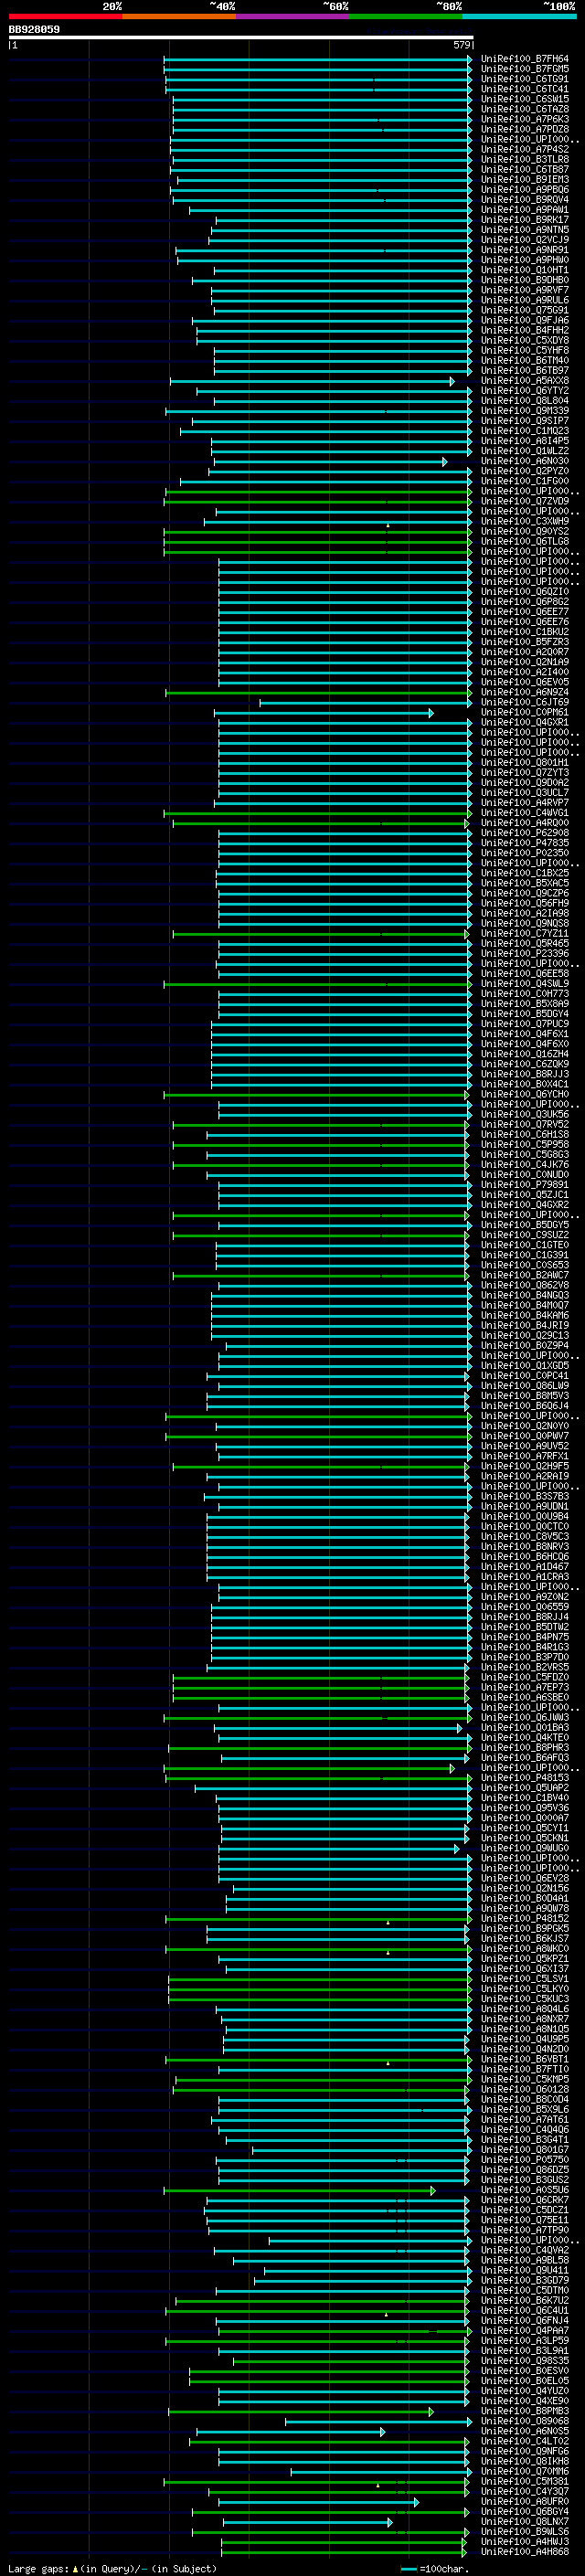Open the UniRef100_A5AXX8 hit
585x2576 pixels.
[525, 381]
